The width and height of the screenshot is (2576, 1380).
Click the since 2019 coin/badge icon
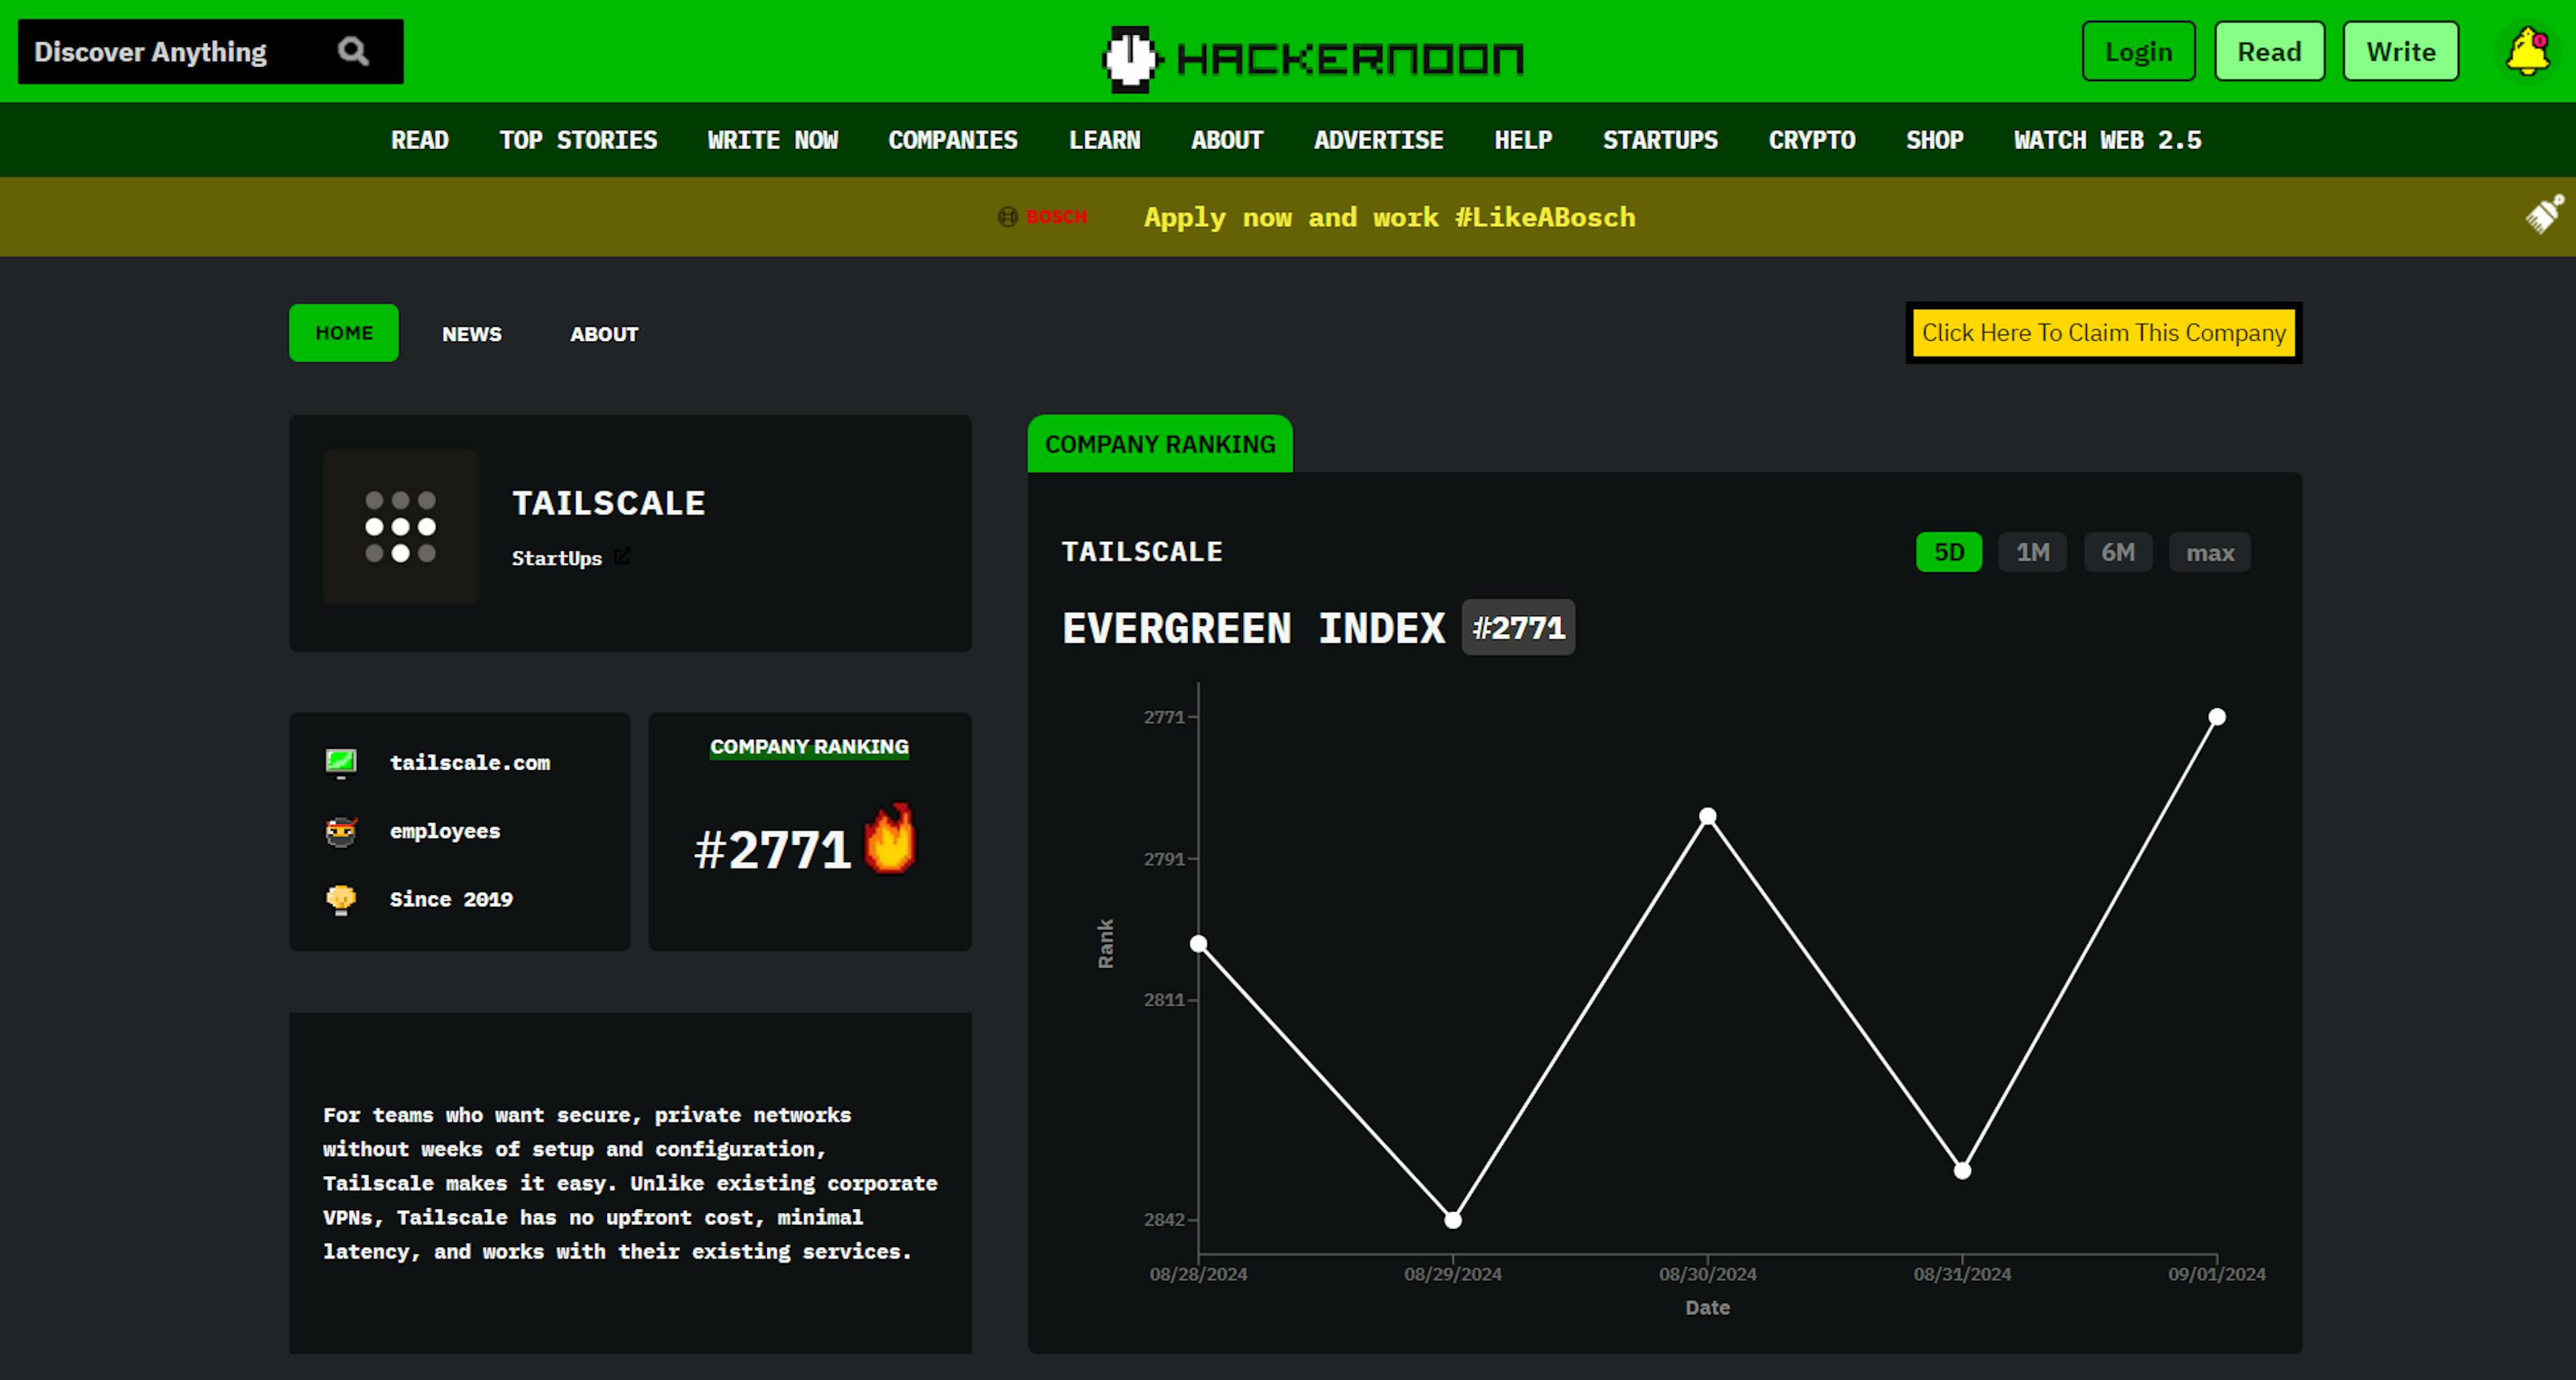(341, 898)
